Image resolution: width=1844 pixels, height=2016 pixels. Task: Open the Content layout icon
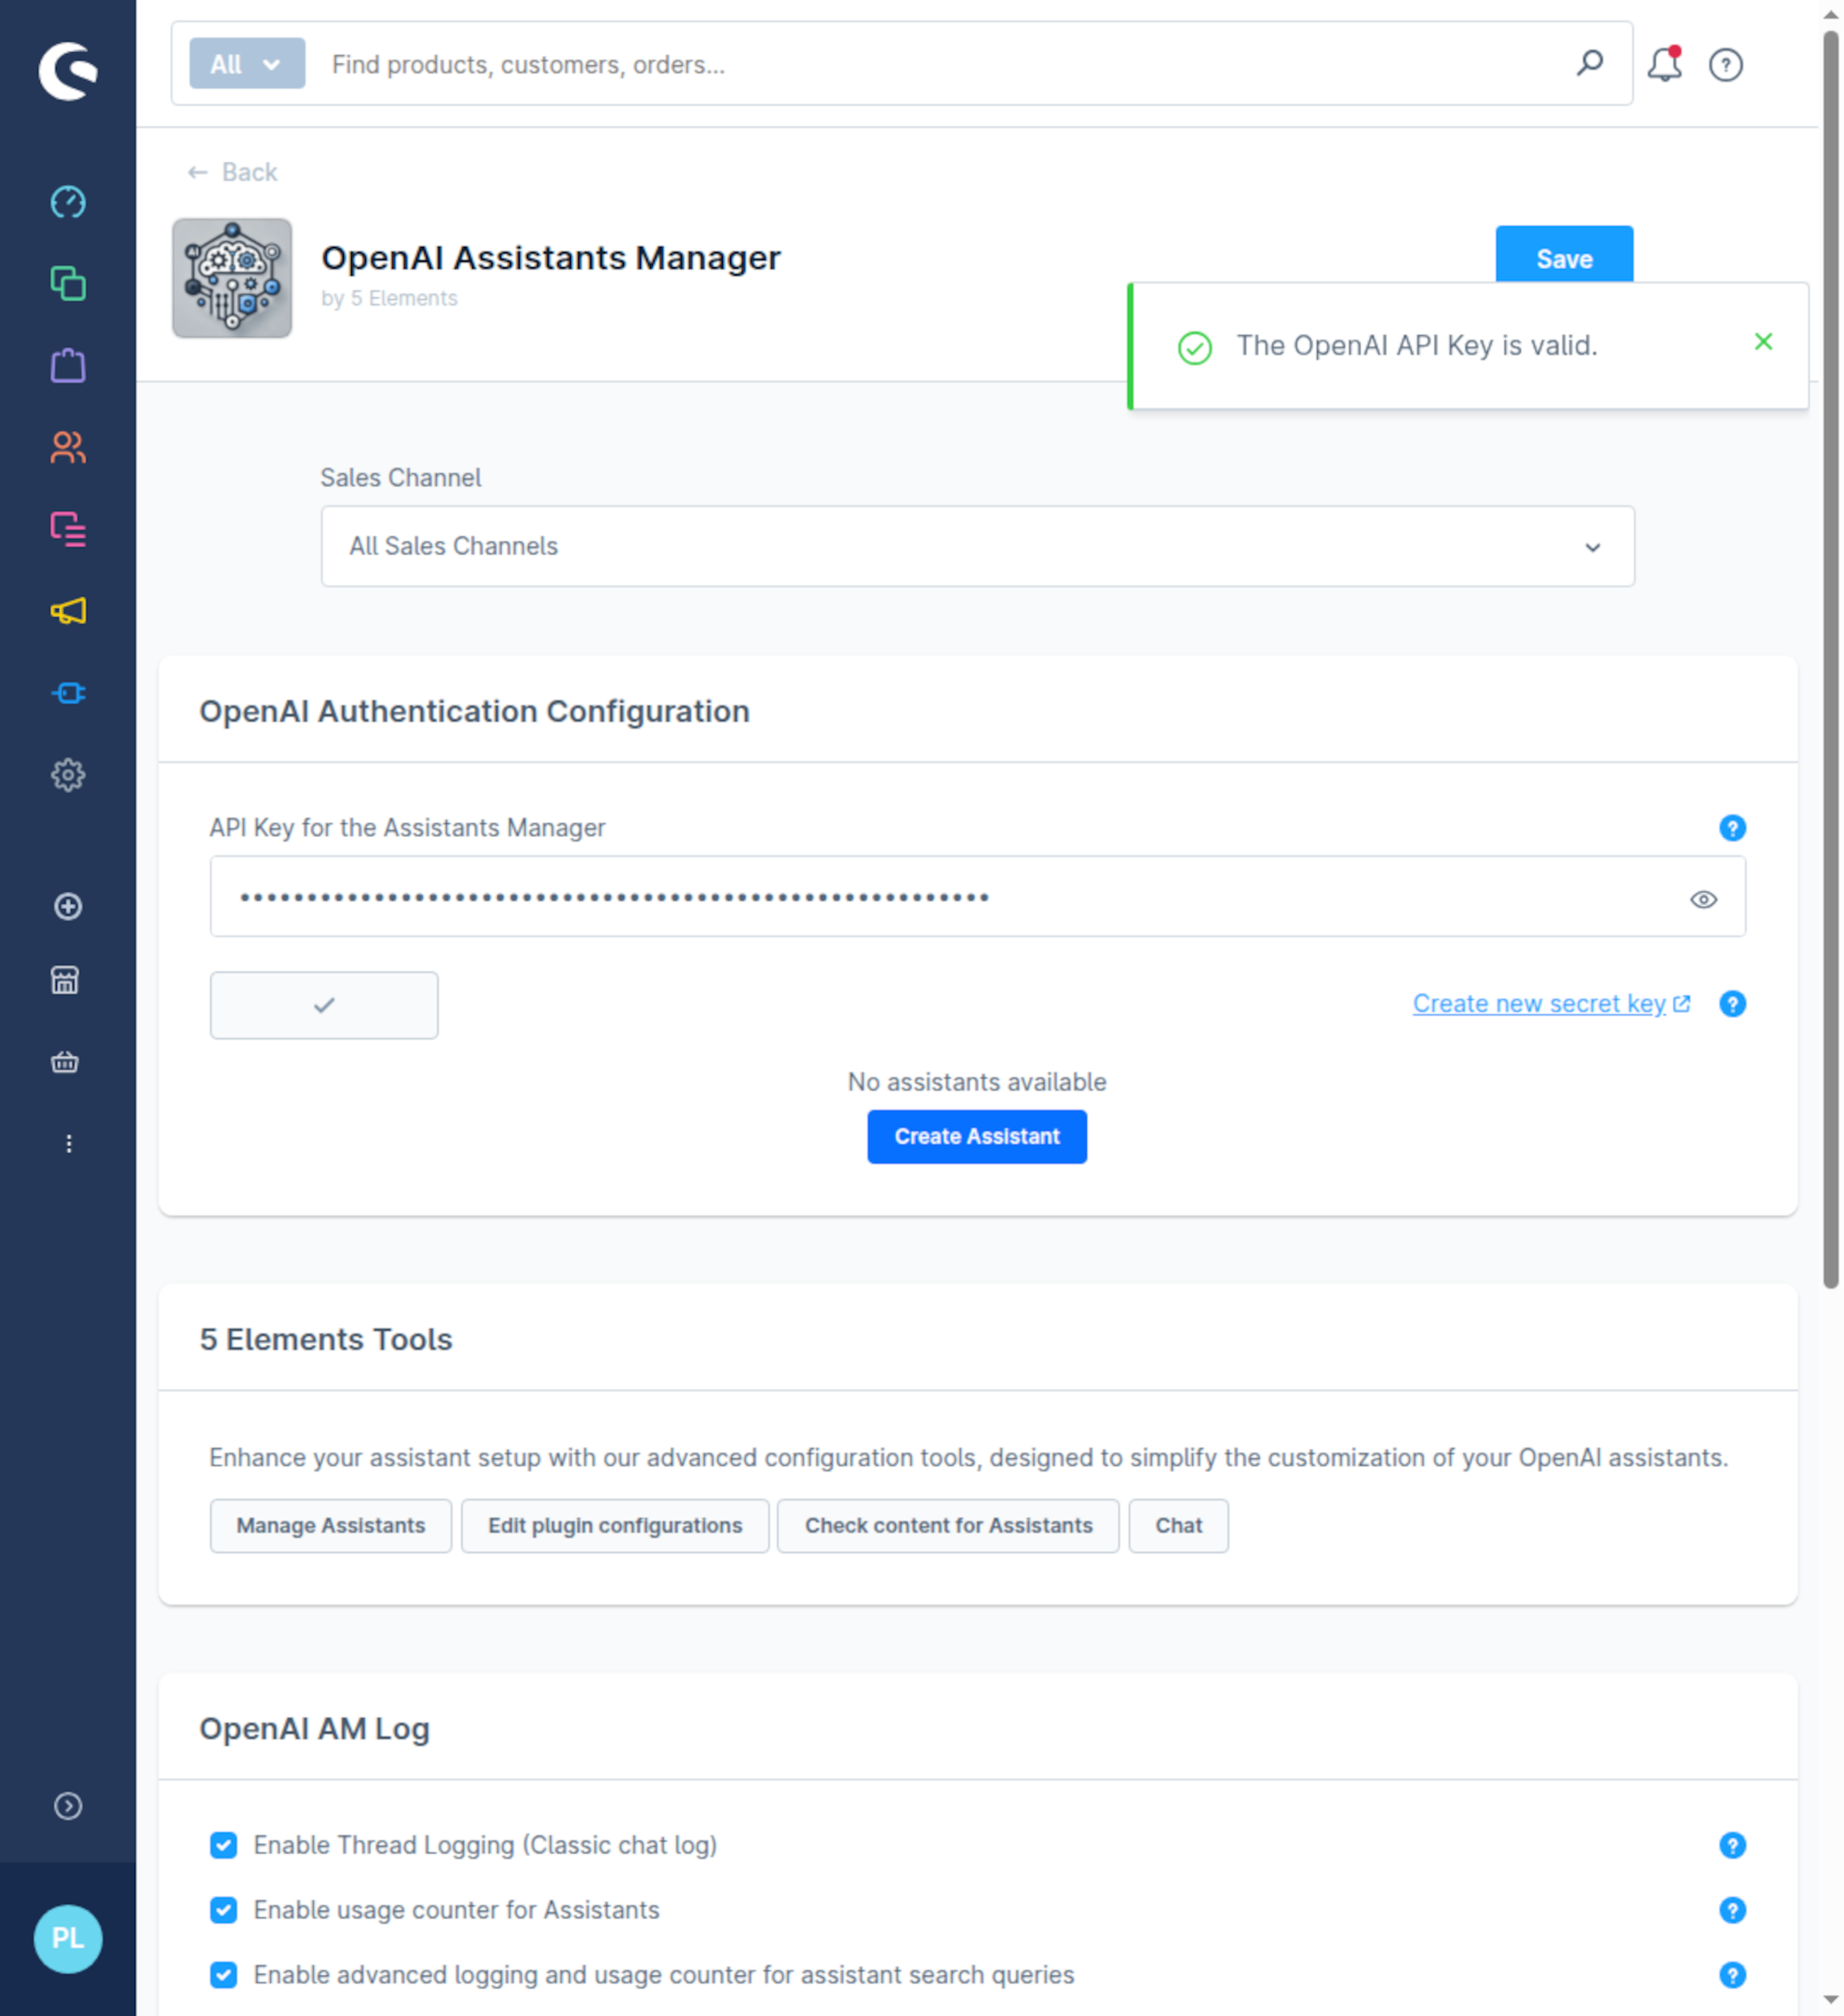tap(68, 529)
